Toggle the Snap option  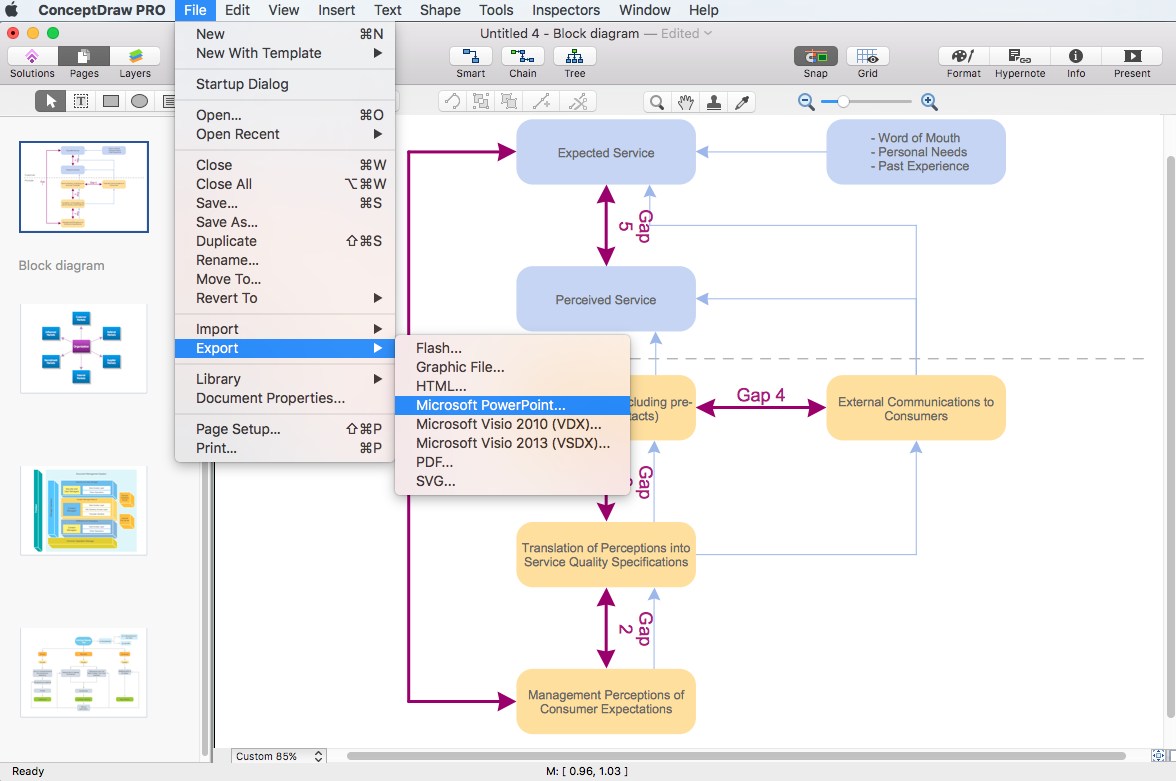pos(815,57)
